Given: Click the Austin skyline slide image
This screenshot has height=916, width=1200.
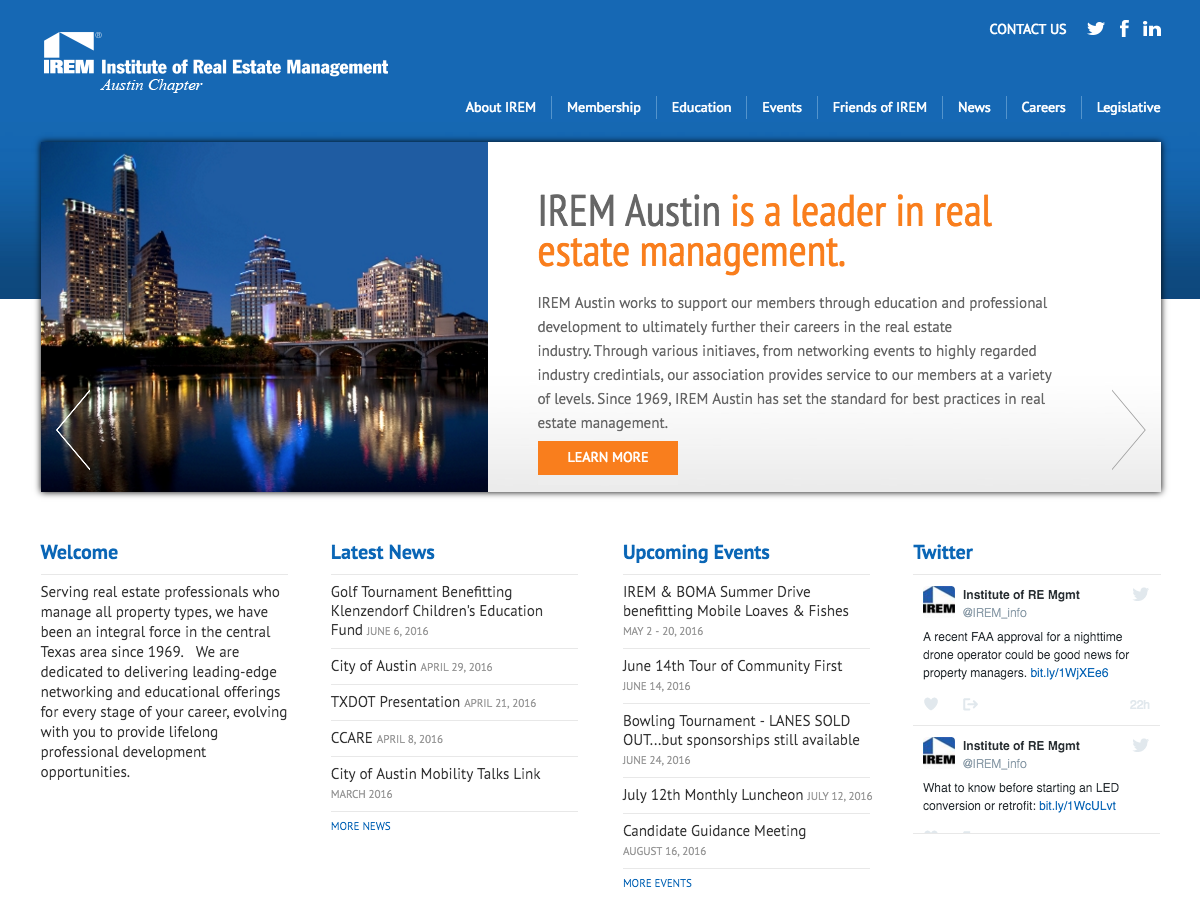Looking at the screenshot, I should 264,317.
